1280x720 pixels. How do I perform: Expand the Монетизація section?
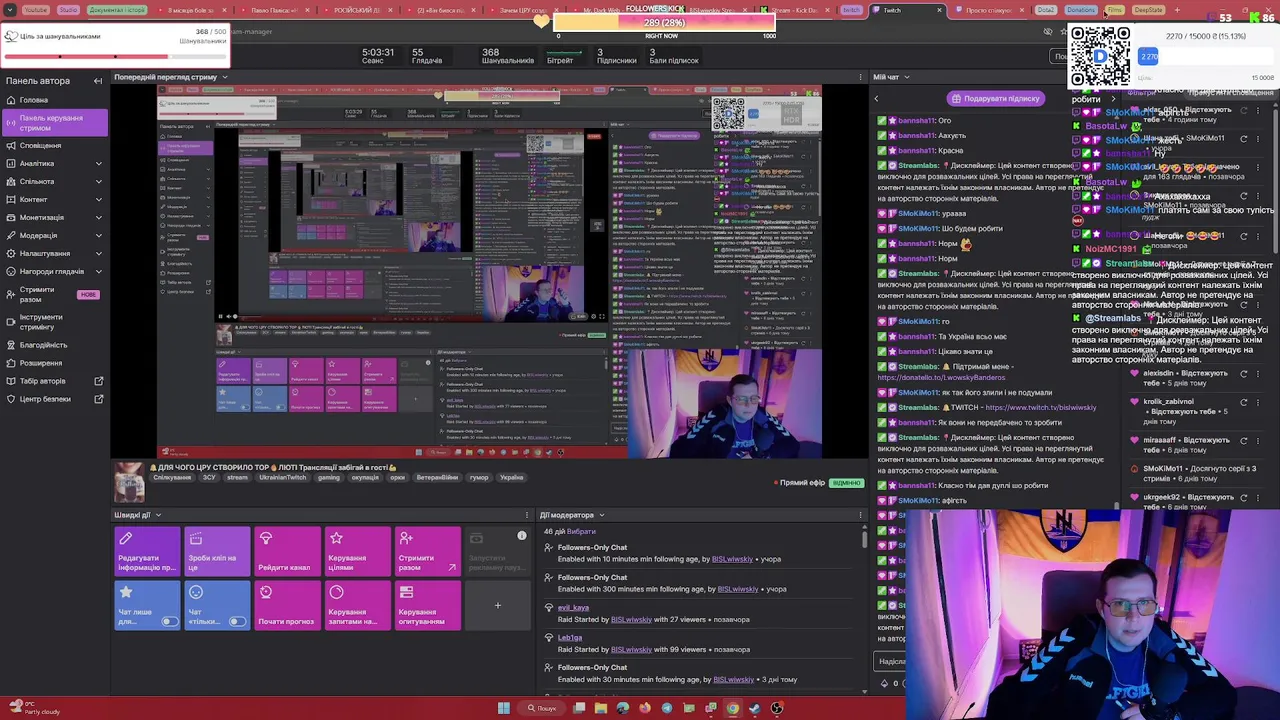tap(55, 217)
